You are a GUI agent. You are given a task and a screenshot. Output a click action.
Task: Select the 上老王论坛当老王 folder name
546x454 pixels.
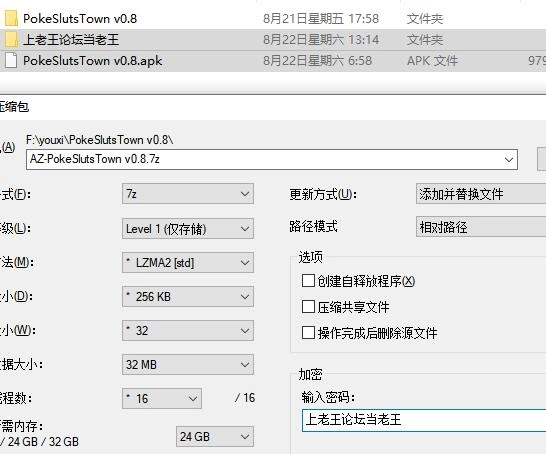point(71,40)
